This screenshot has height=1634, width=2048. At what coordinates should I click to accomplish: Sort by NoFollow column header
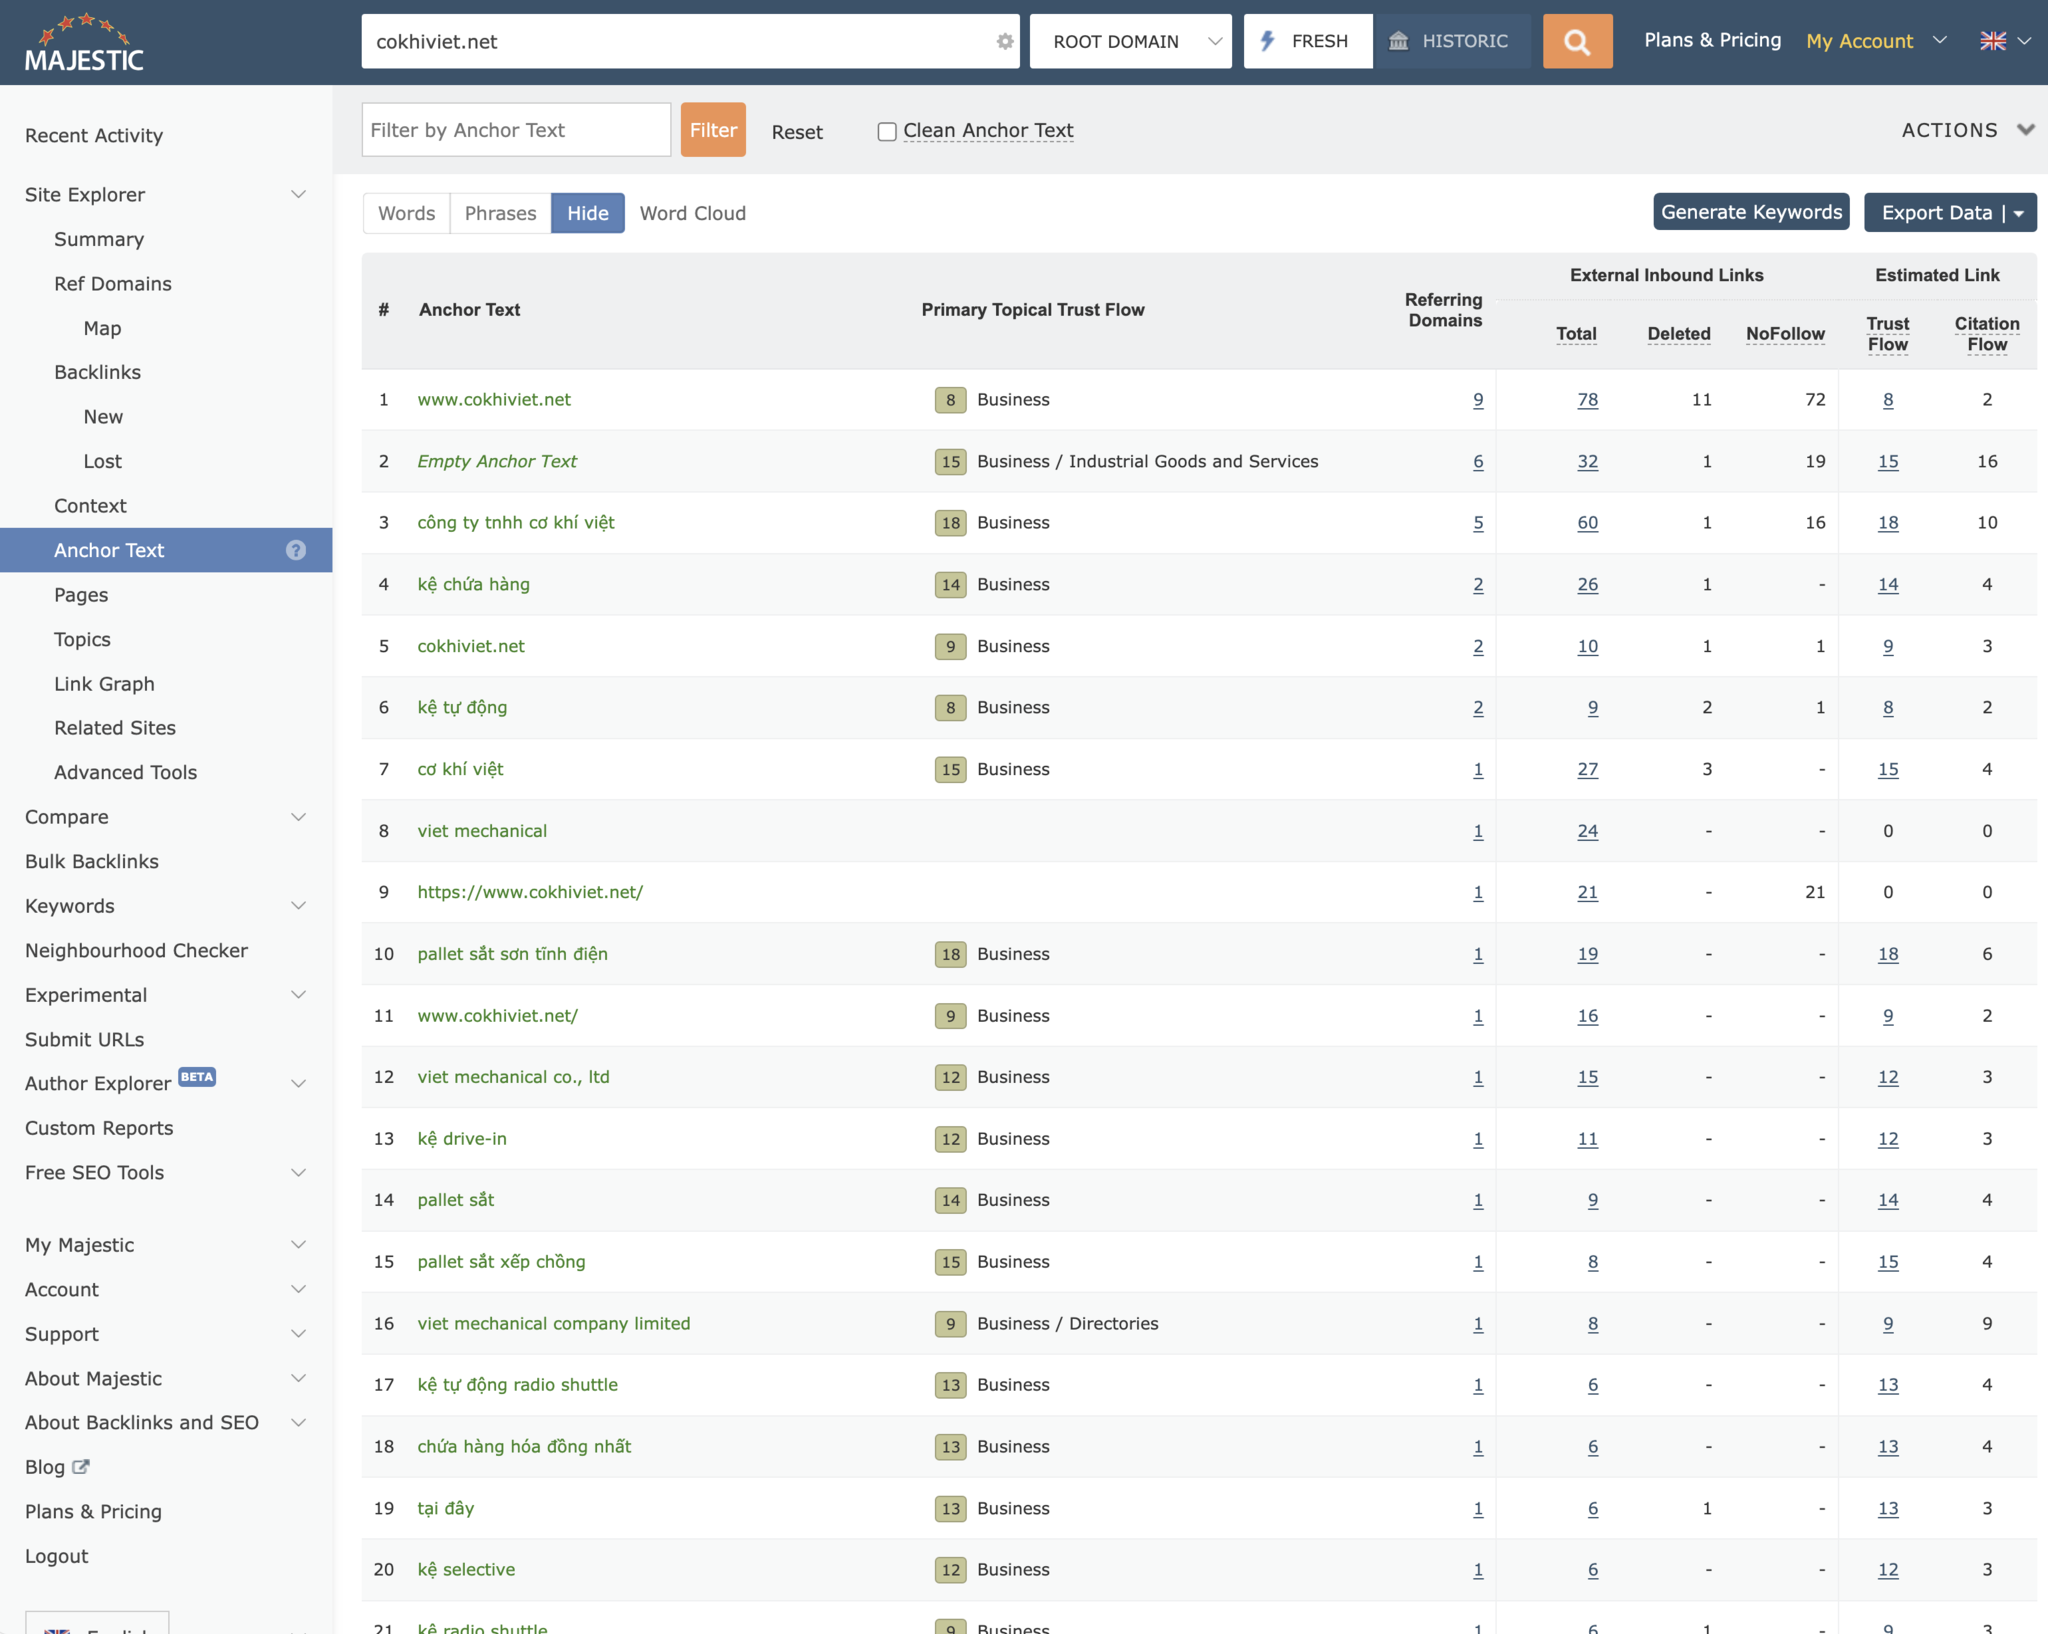coord(1785,333)
